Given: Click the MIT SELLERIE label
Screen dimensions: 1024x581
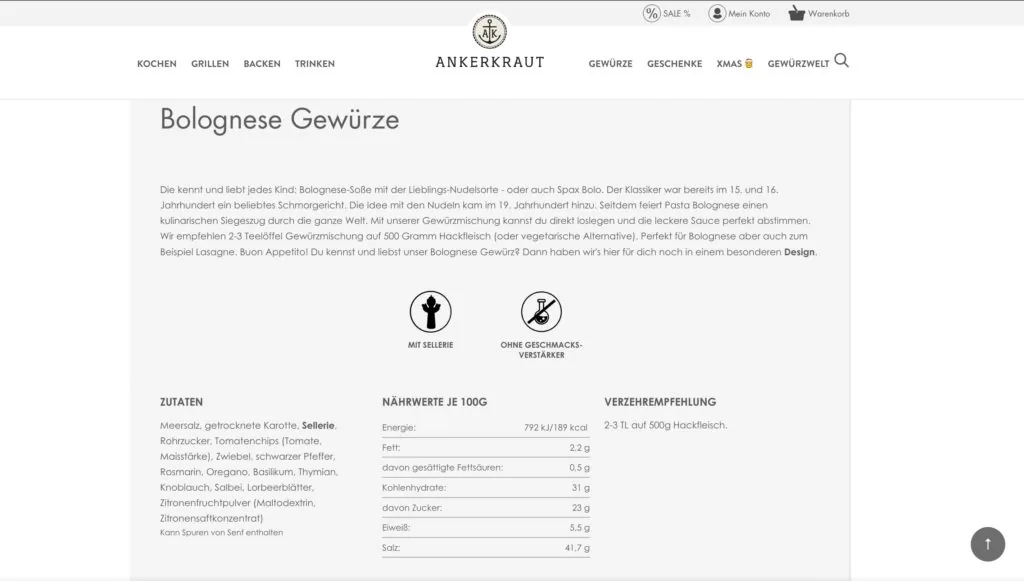Looking at the screenshot, I should (x=430, y=345).
